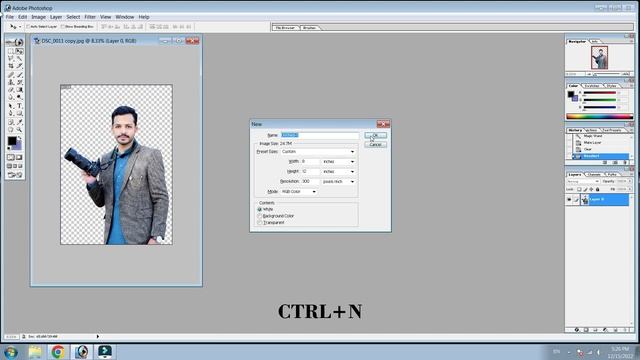The height and width of the screenshot is (360, 640).
Task: Click the Resolution value field
Action: click(310, 182)
